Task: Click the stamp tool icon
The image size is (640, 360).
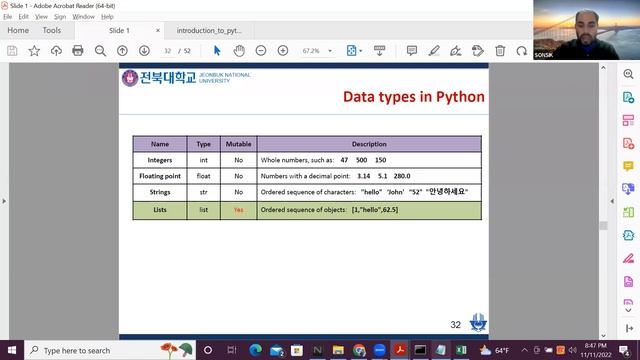Action: (x=478, y=51)
